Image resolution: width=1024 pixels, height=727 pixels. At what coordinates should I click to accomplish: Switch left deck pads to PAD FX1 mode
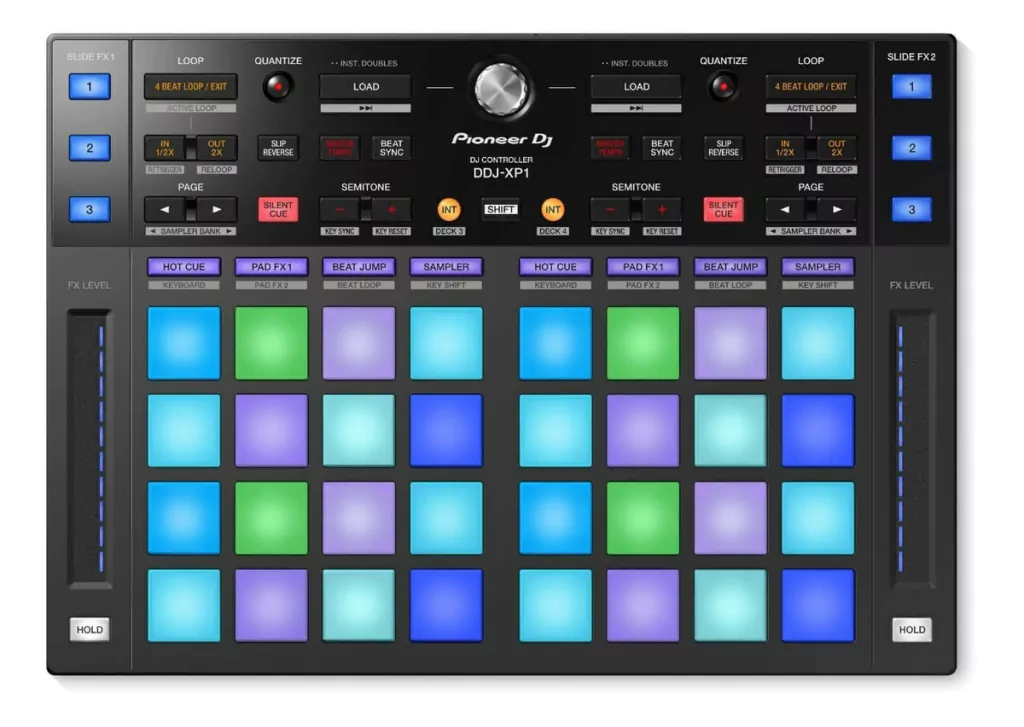(271, 267)
